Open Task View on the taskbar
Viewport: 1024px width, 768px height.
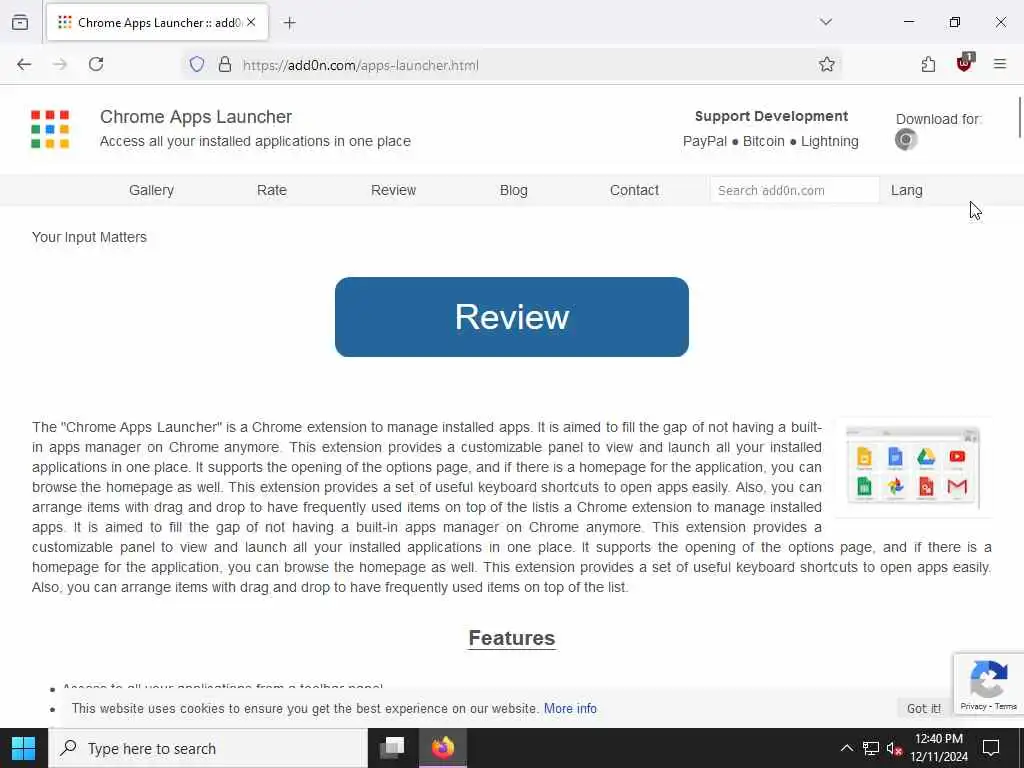[392, 748]
